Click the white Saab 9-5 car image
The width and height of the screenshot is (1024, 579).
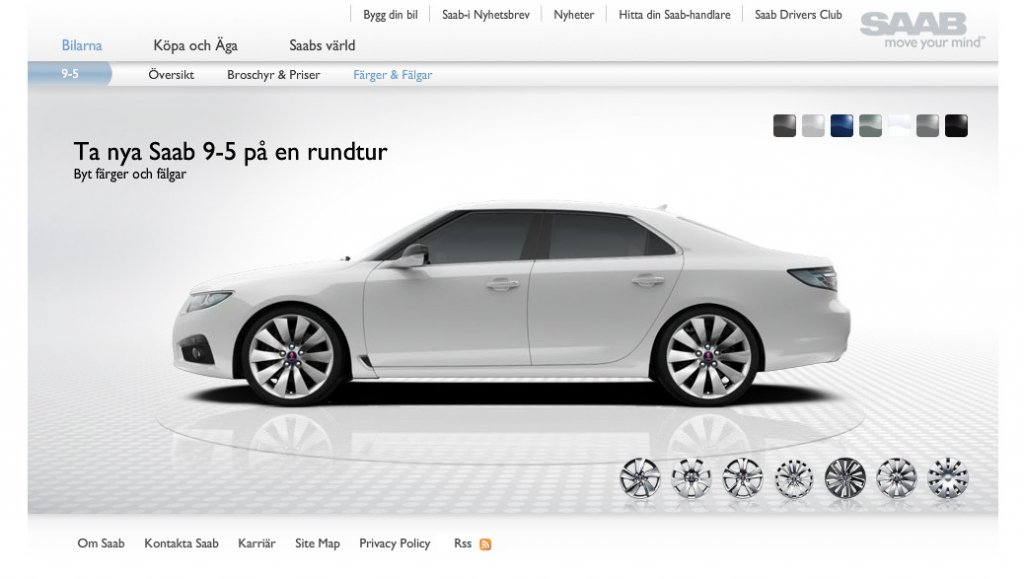511,304
